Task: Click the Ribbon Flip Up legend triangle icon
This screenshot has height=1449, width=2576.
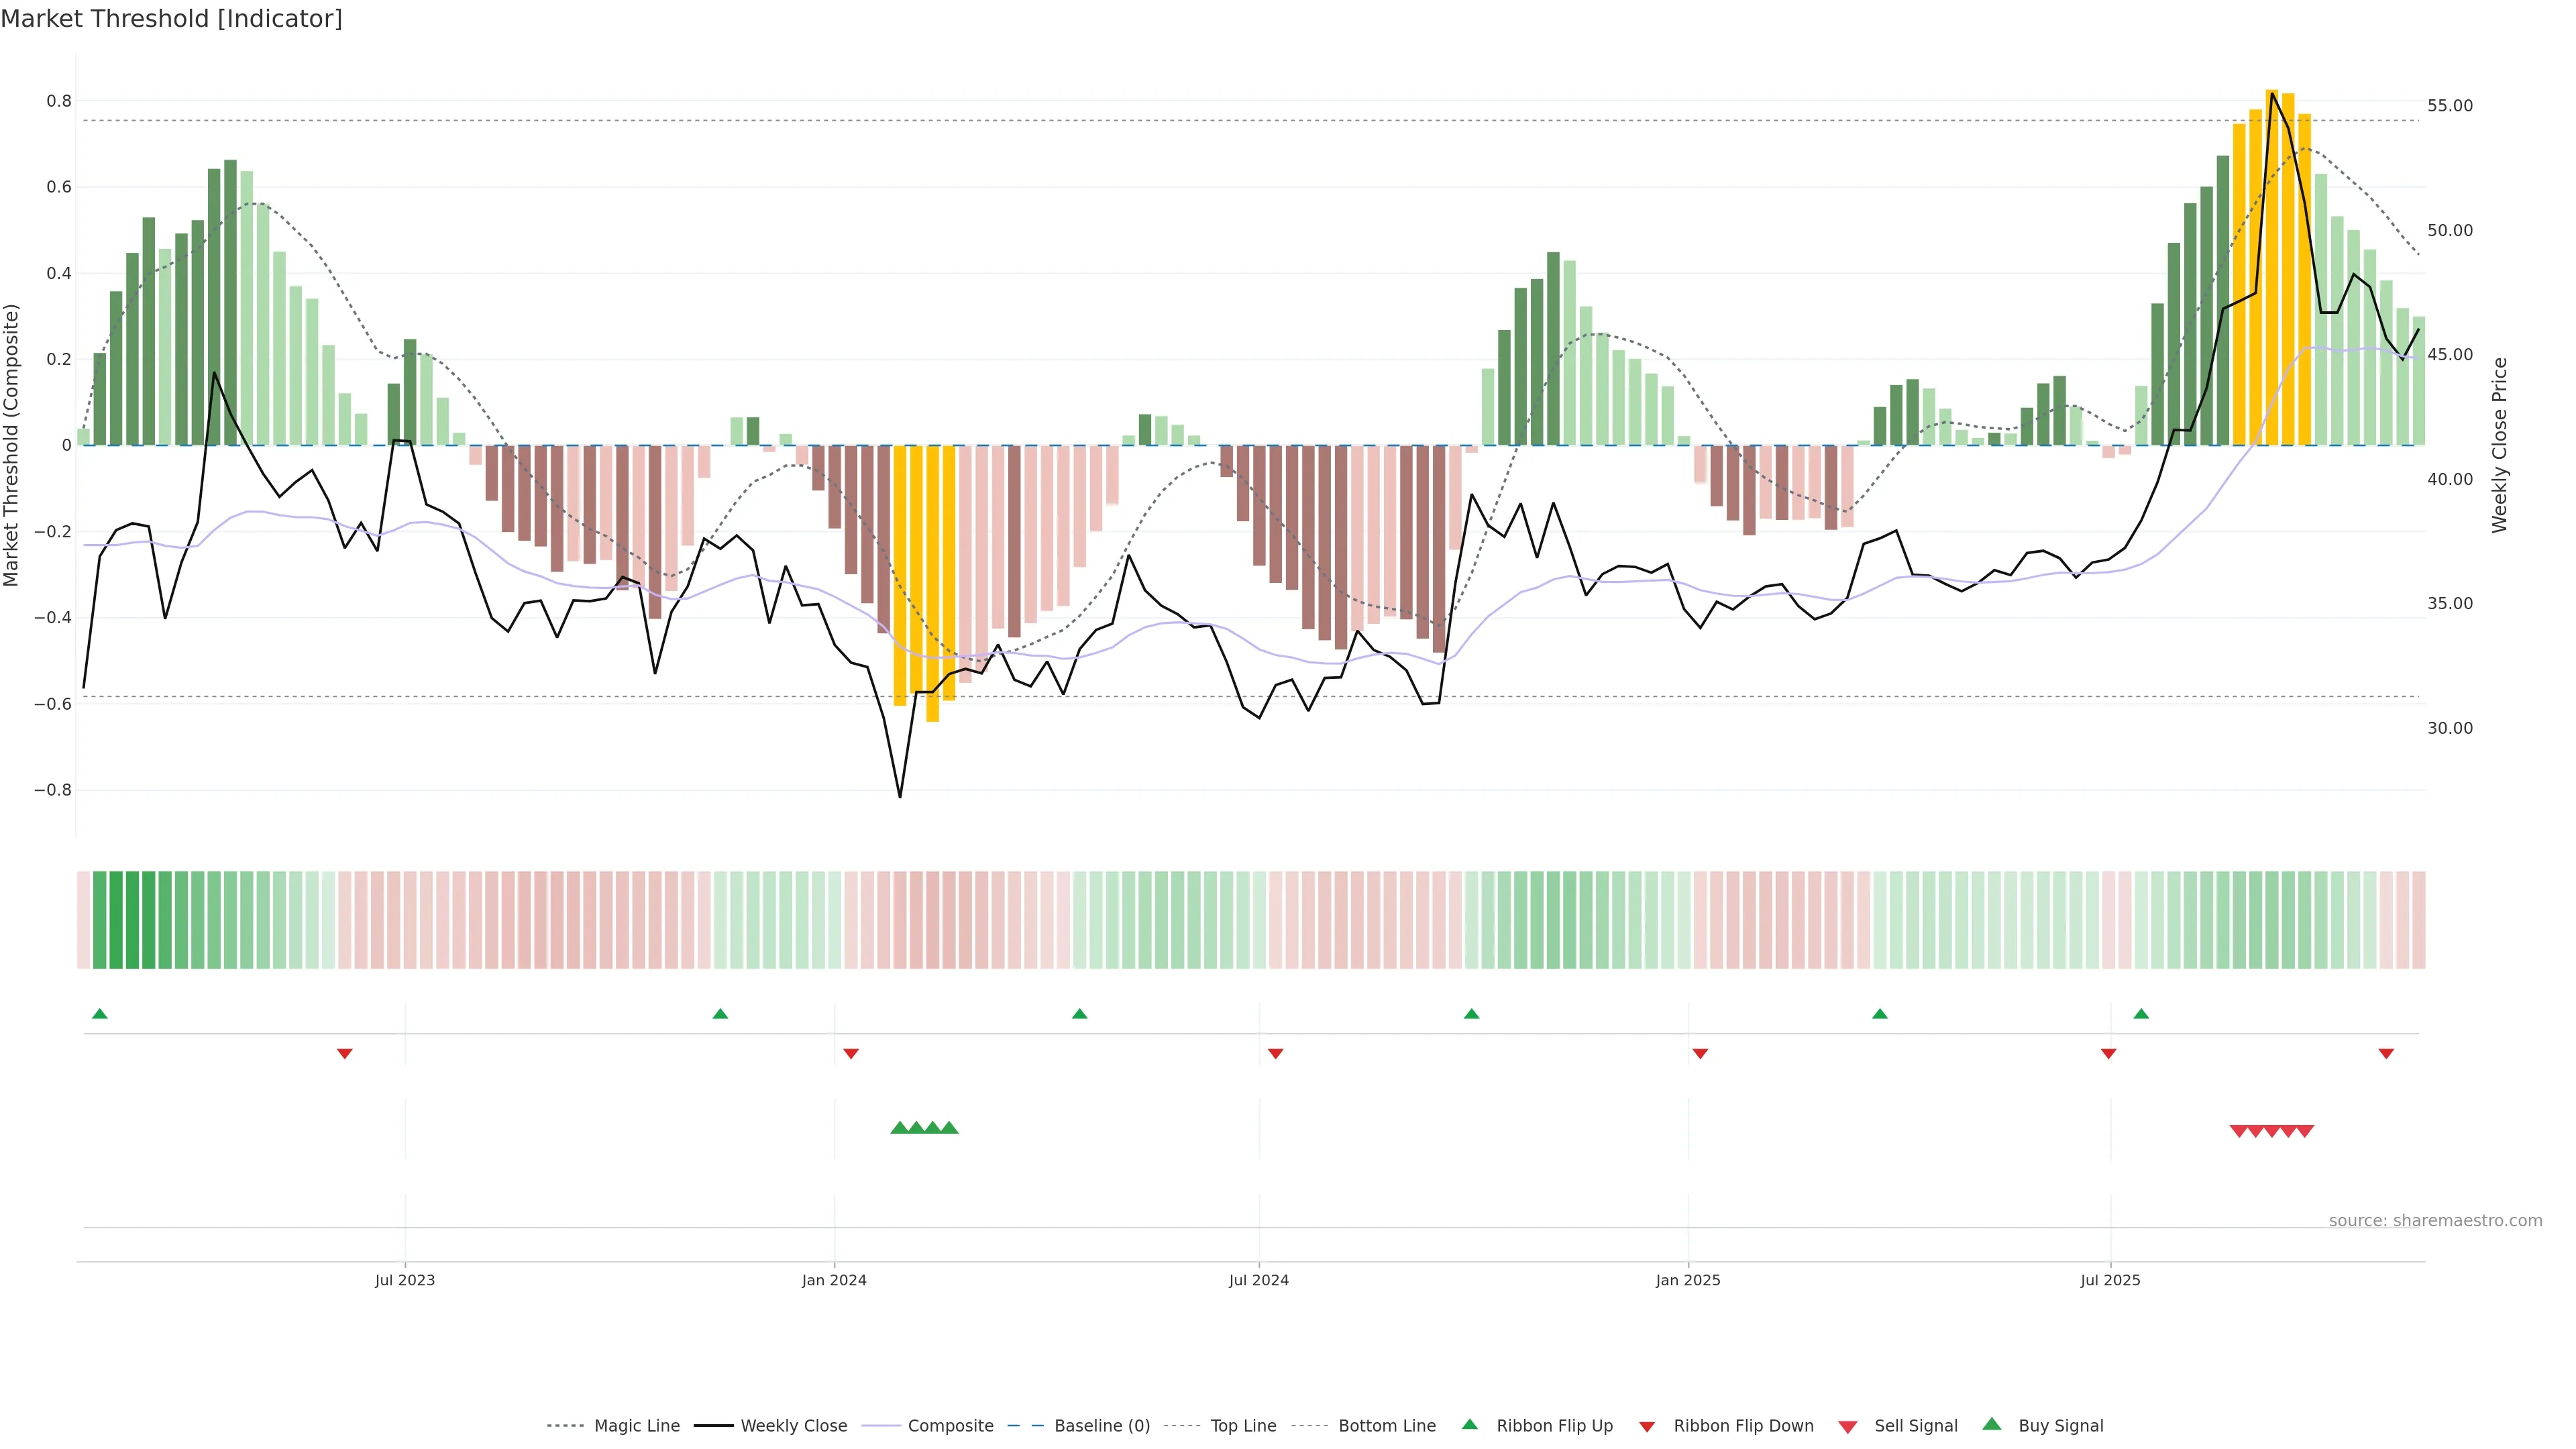Action: point(1469,1424)
